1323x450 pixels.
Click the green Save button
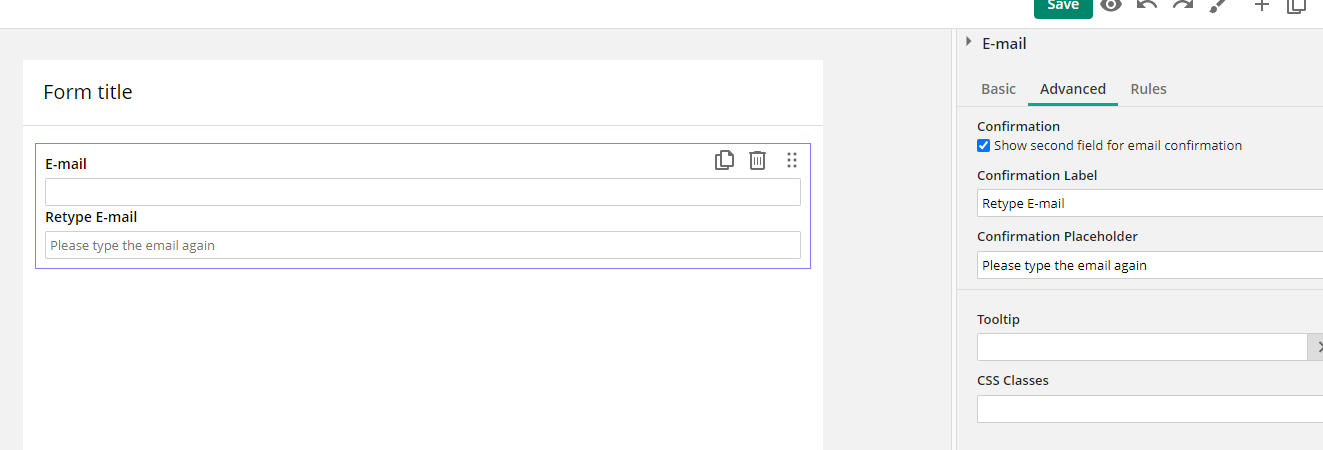pyautogui.click(x=1063, y=6)
